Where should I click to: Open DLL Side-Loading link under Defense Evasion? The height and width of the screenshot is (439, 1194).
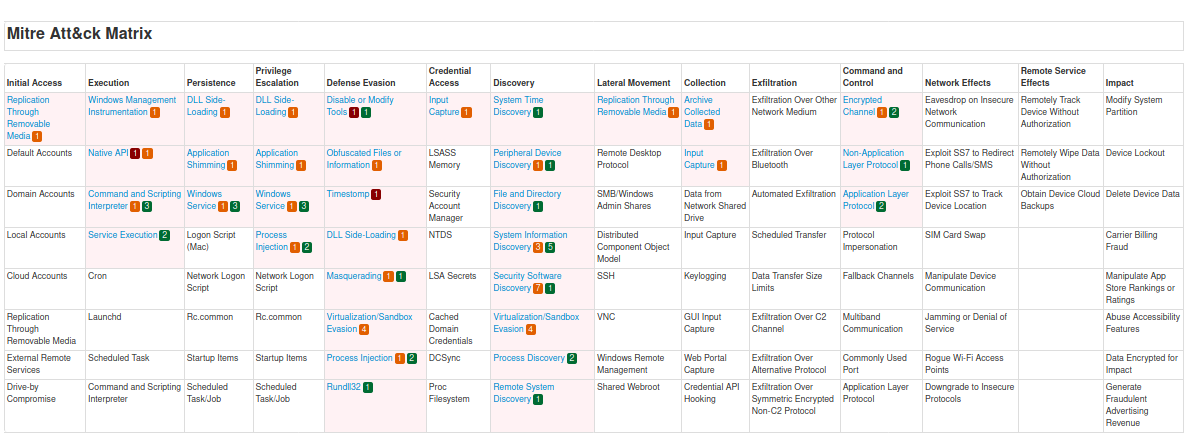(361, 235)
